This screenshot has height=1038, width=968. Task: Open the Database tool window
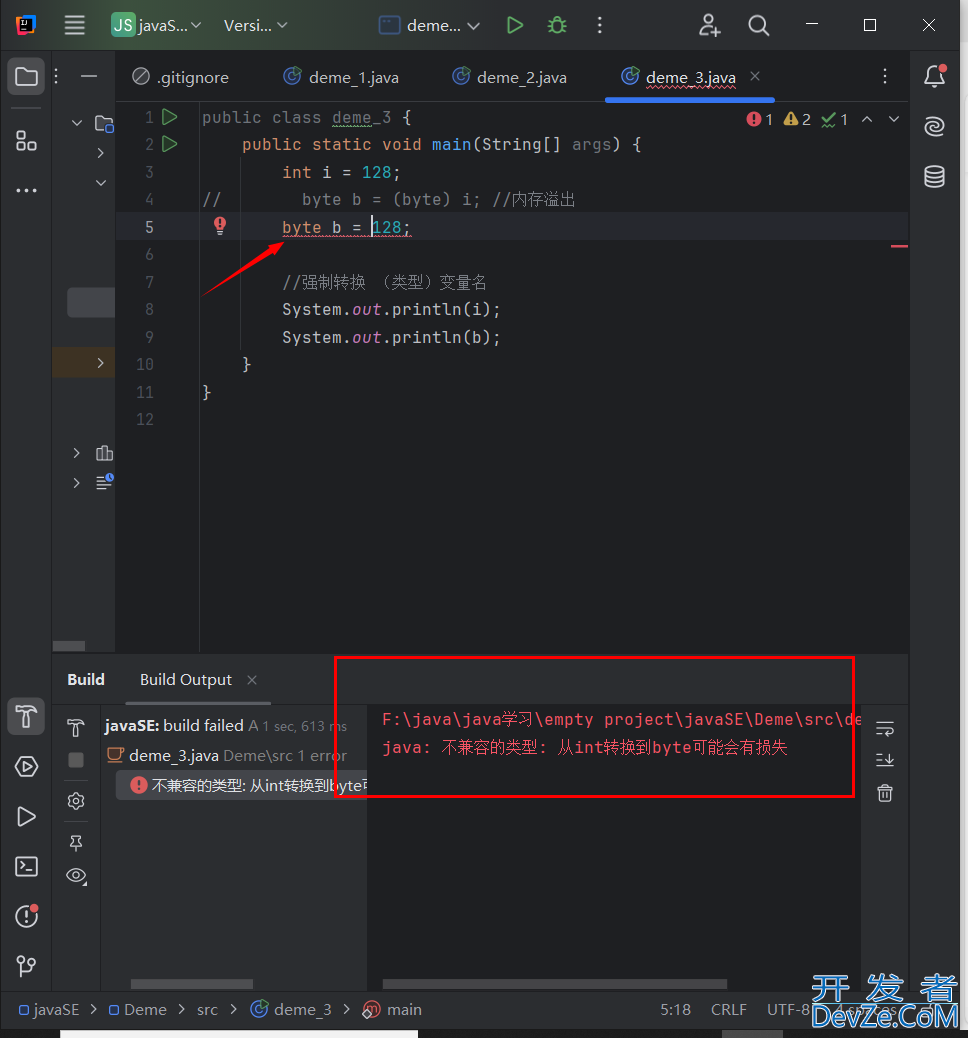click(x=934, y=177)
